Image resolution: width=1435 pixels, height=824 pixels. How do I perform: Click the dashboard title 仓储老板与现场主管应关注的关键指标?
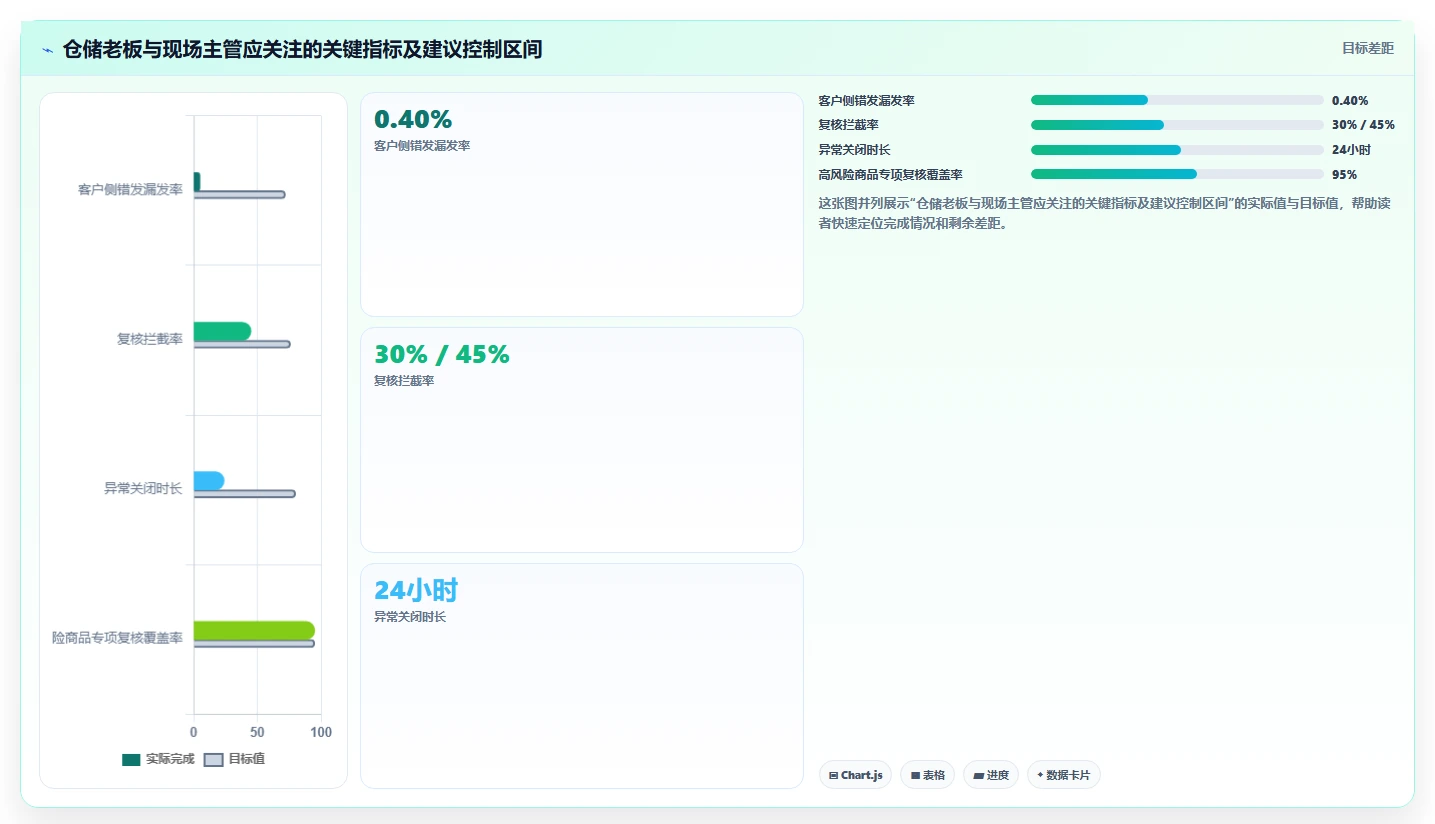pyautogui.click(x=302, y=49)
